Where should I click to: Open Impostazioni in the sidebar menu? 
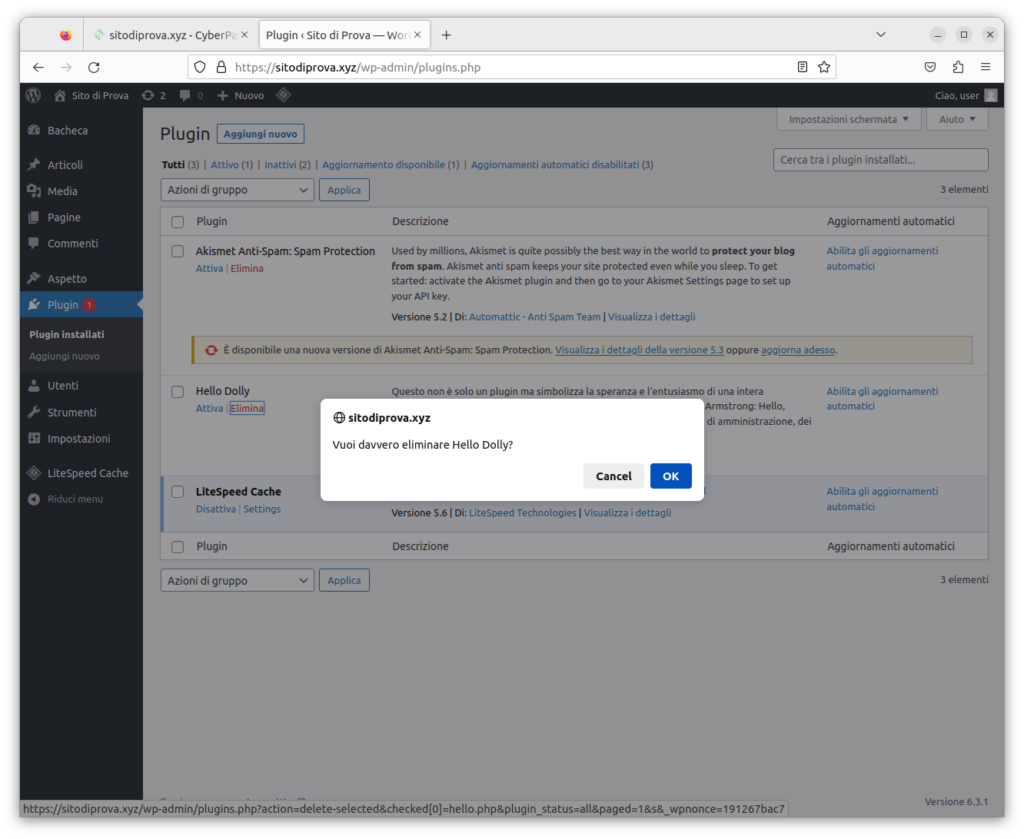point(78,439)
